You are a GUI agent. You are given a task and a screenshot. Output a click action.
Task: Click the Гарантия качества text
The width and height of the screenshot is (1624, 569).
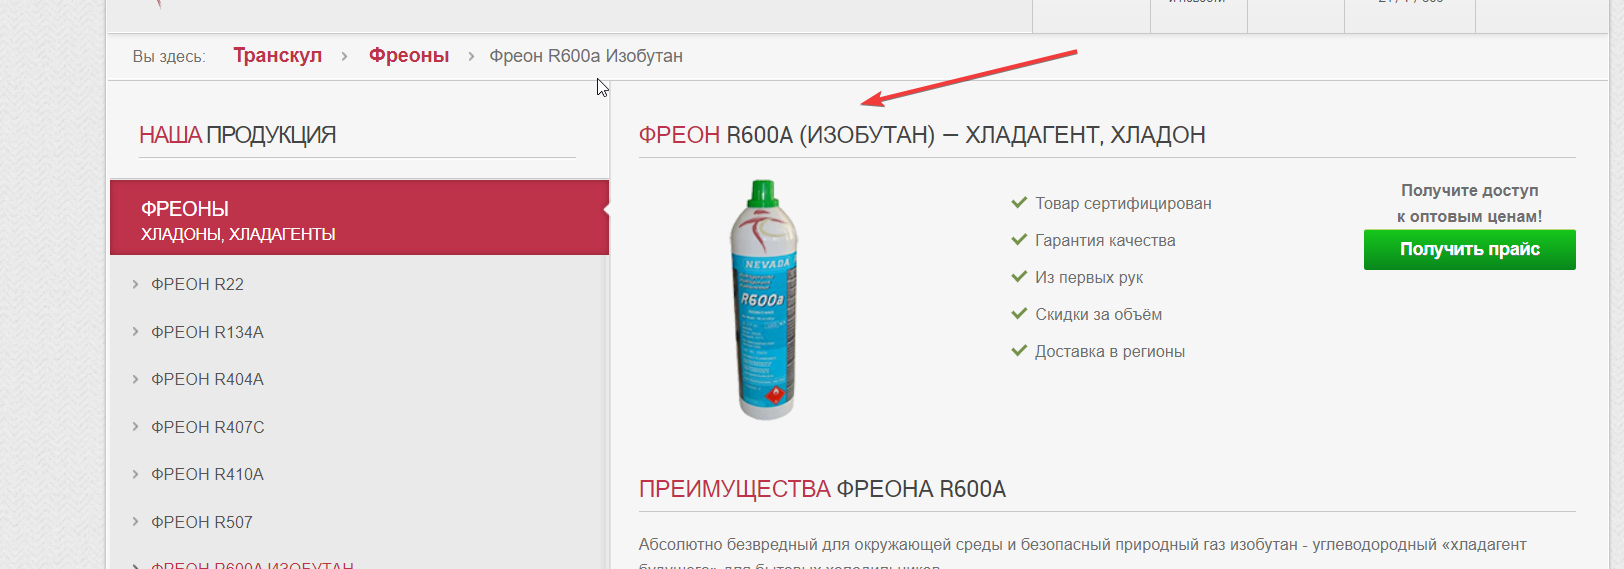[1105, 241]
